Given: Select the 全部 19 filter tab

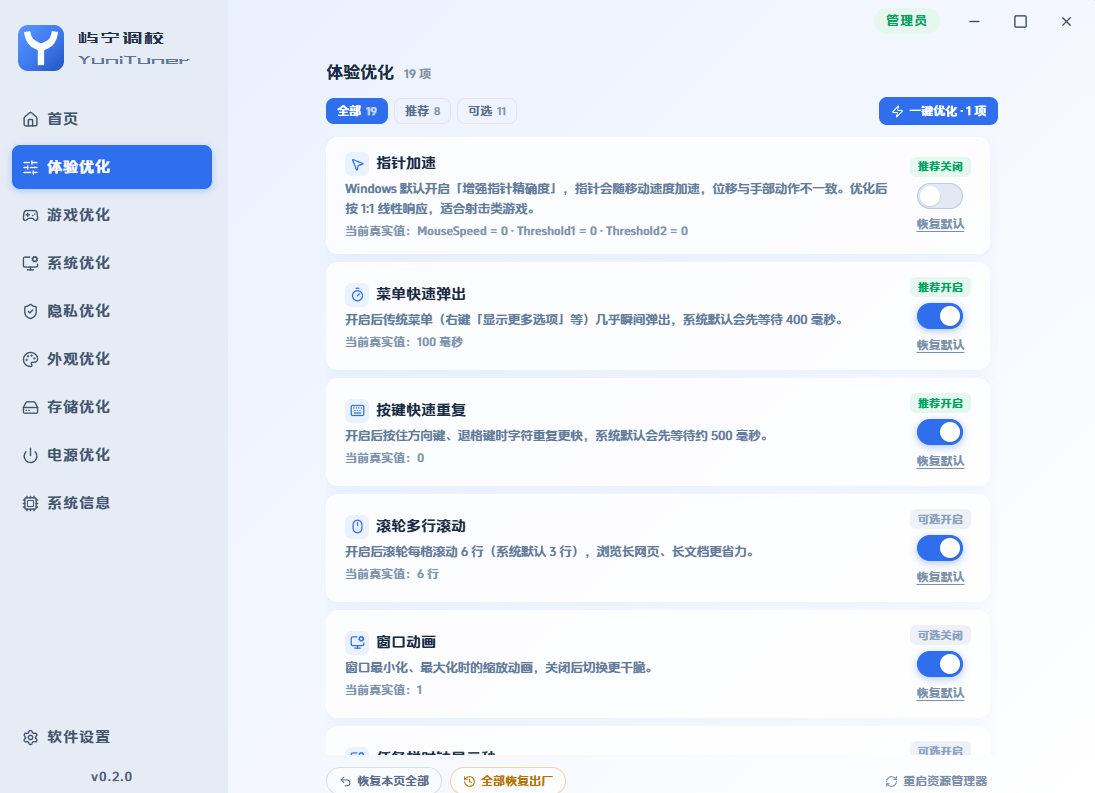Looking at the screenshot, I should point(357,111).
